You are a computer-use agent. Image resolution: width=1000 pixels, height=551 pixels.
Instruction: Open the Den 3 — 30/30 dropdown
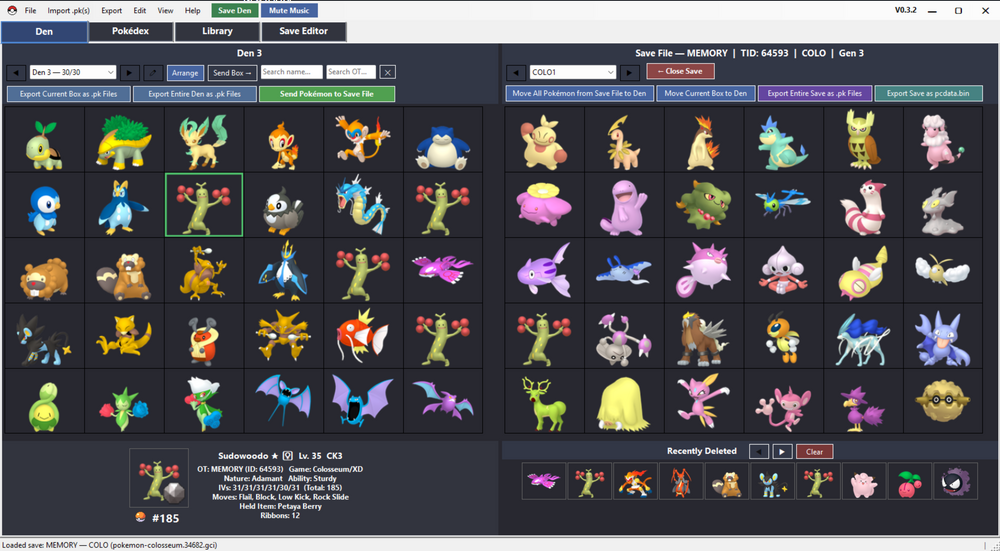coord(73,73)
